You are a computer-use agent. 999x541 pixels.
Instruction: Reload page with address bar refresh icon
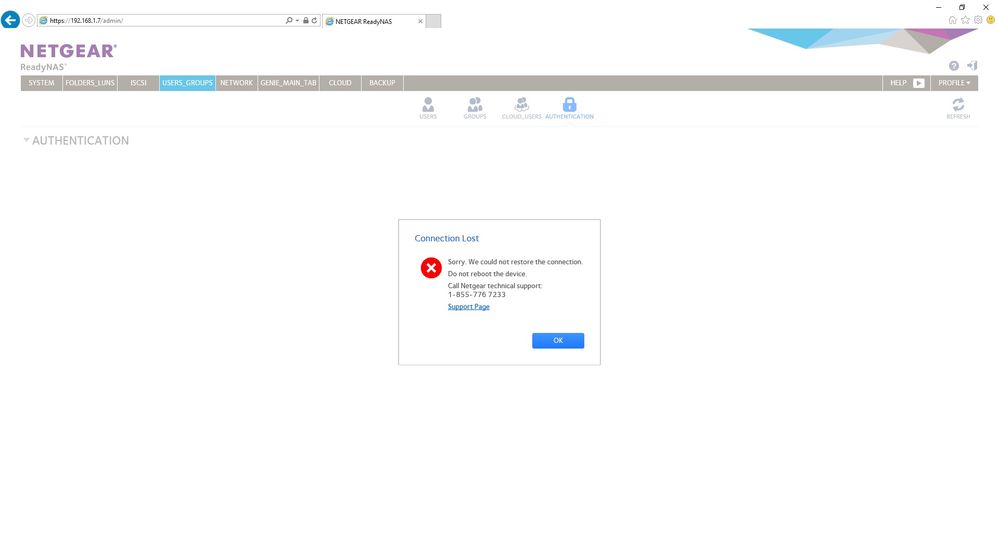click(314, 20)
